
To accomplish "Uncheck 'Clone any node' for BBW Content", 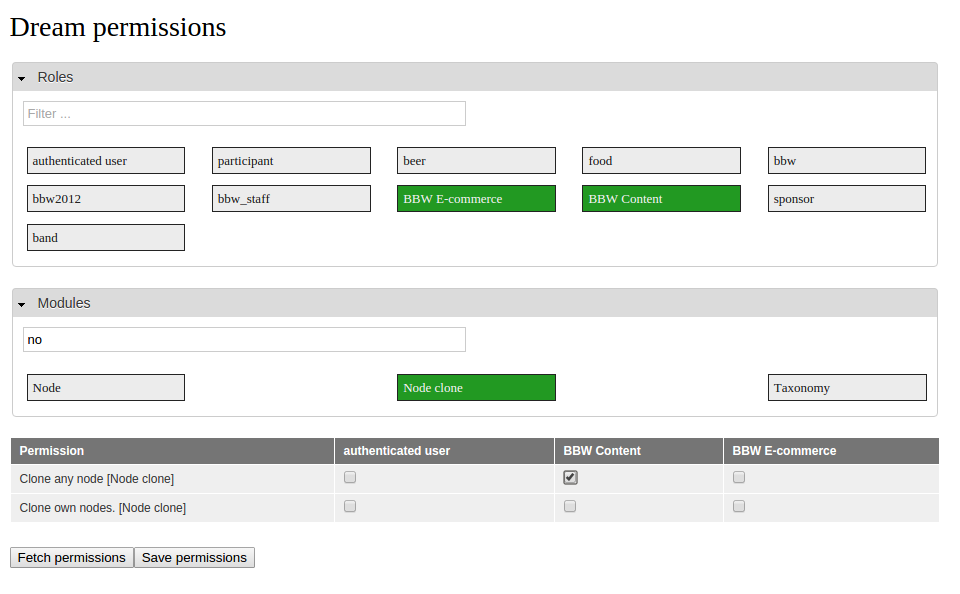I will point(570,478).
